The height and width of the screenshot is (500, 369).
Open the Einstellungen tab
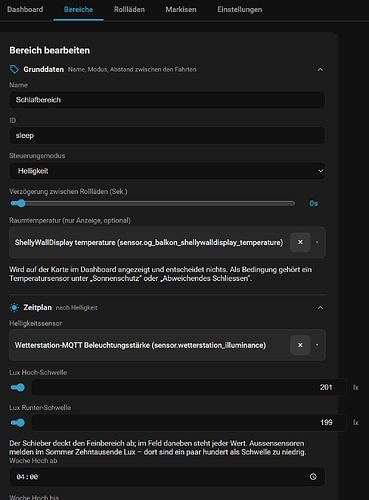coord(240,10)
